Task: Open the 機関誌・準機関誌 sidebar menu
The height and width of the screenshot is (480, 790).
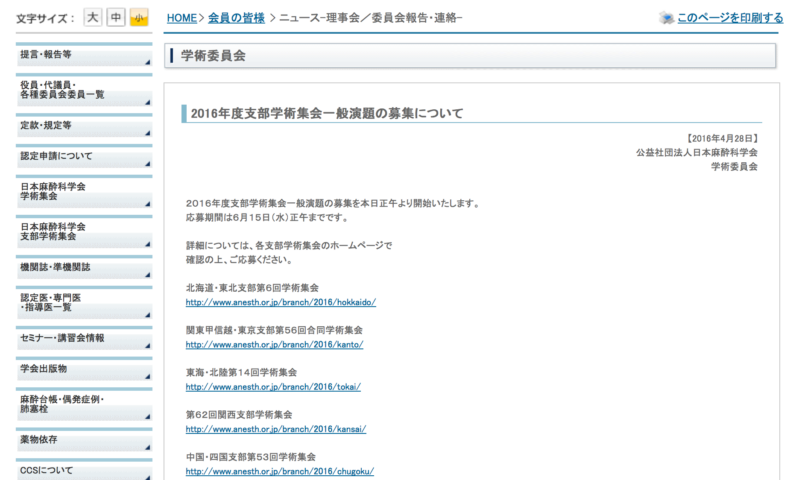Action: point(84,268)
